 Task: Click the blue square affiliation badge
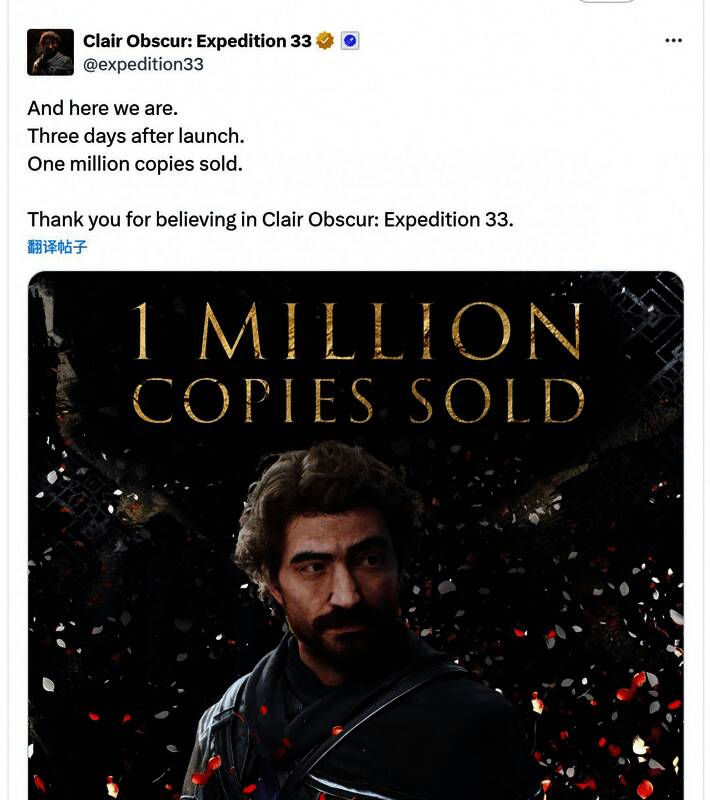tap(350, 41)
